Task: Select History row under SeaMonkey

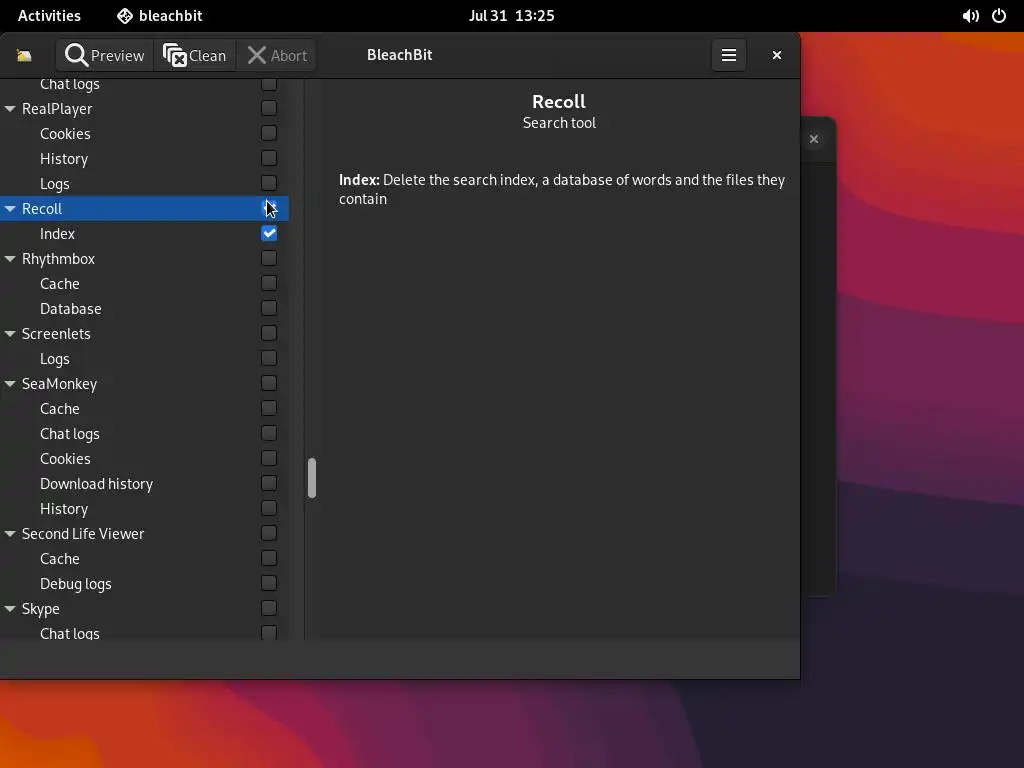Action: [x=64, y=509]
